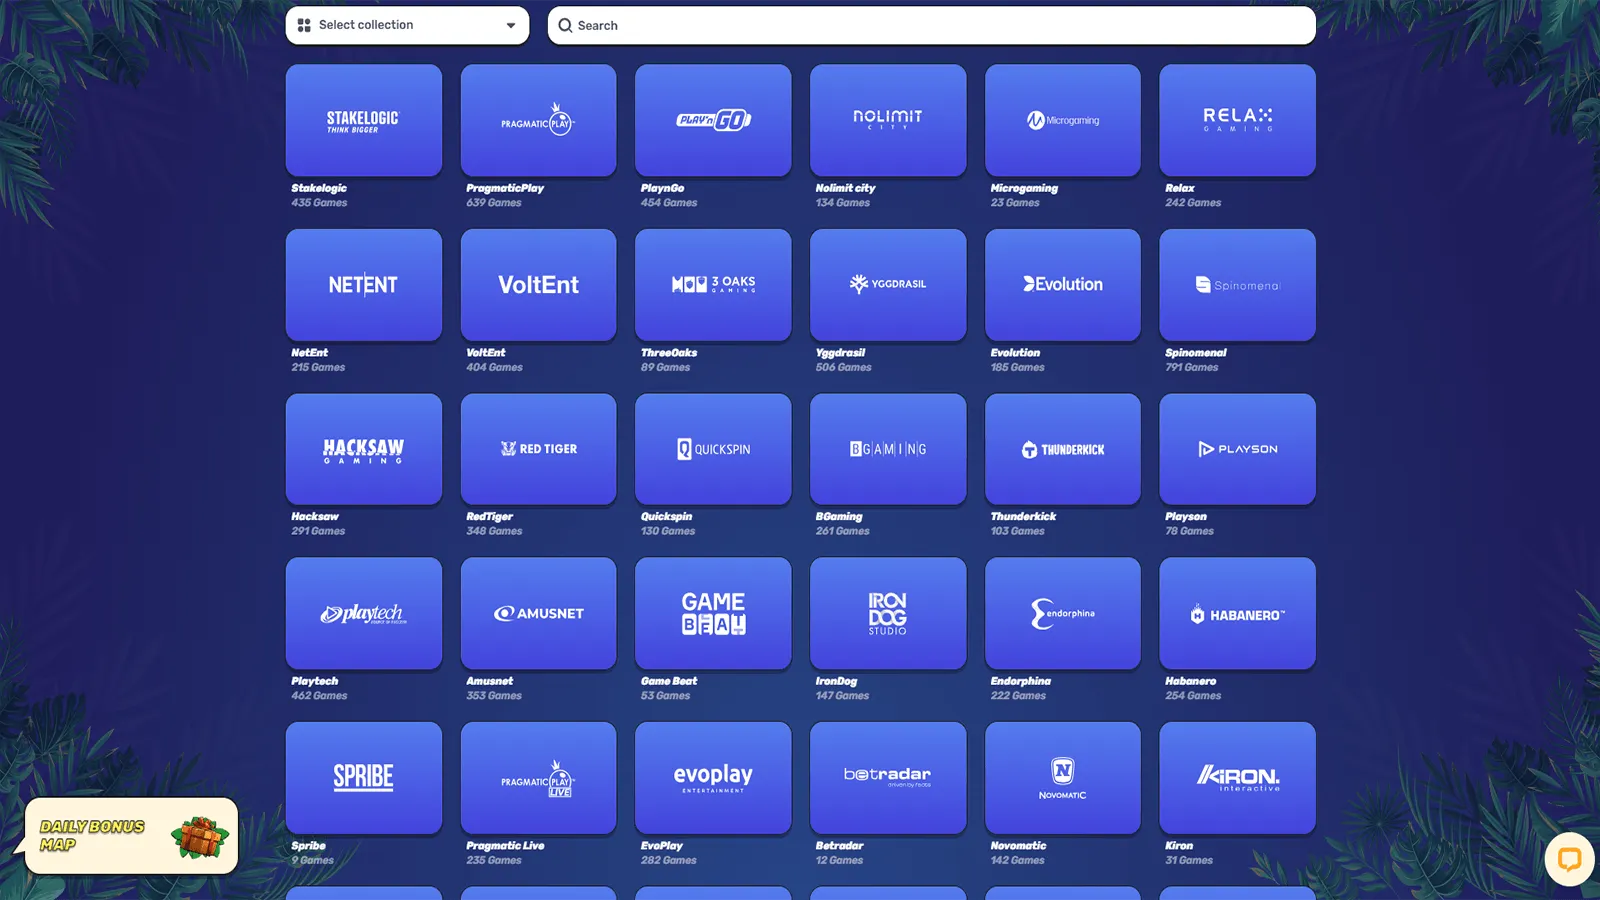Screen dimensions: 1600x900
Task: Click the "348 Games" RedTiger count
Action: 494,531
